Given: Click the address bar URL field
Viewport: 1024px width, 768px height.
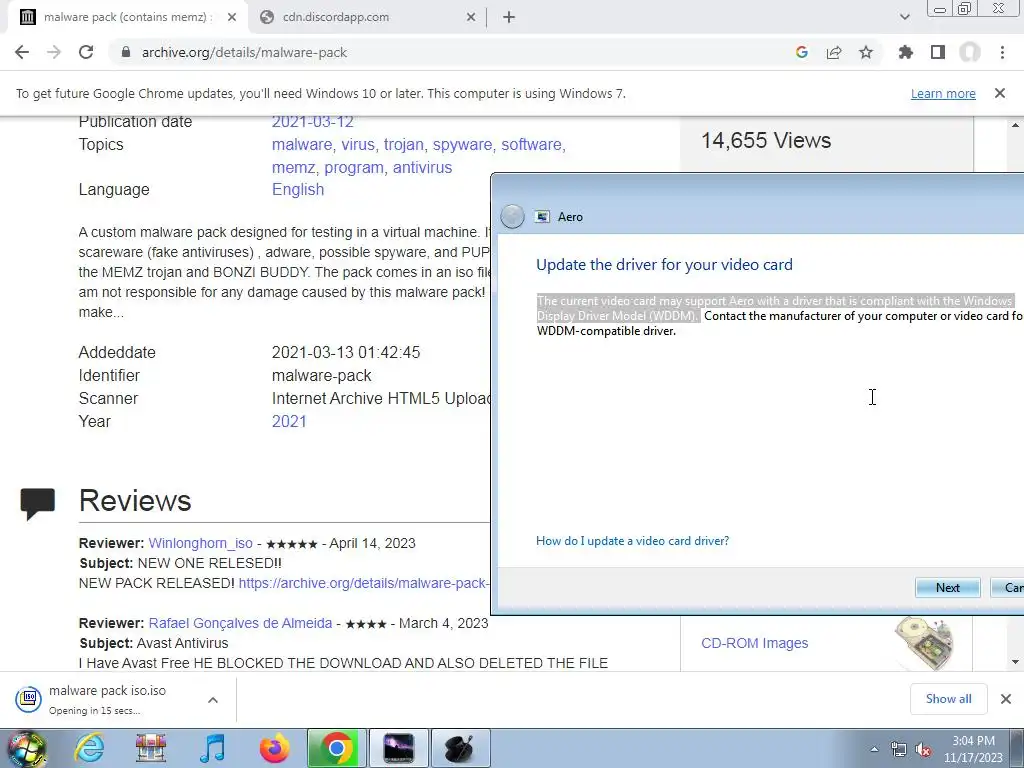Looking at the screenshot, I should point(457,52).
